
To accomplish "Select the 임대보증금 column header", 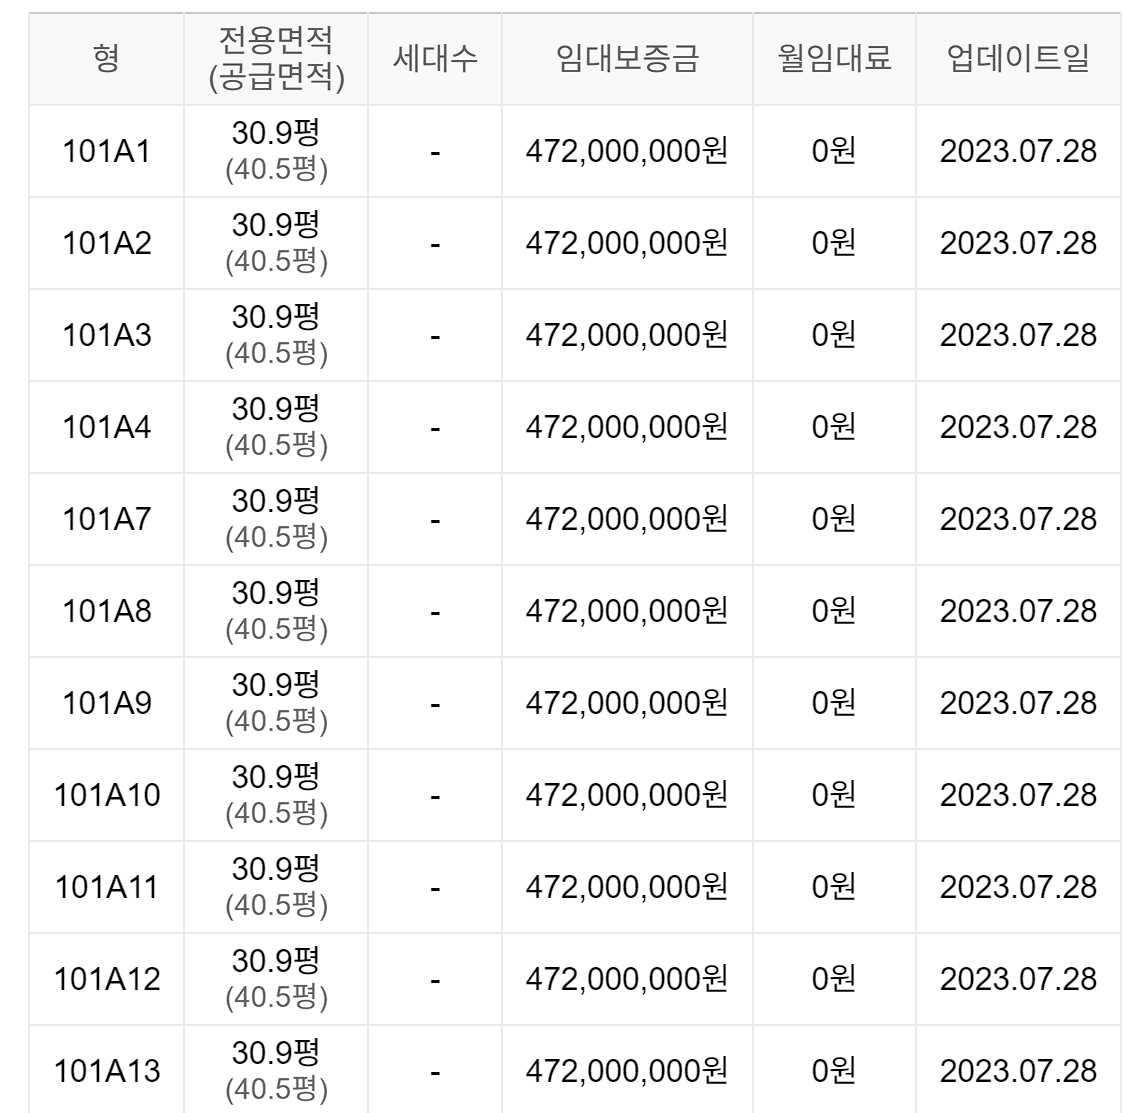I will coord(627,59).
